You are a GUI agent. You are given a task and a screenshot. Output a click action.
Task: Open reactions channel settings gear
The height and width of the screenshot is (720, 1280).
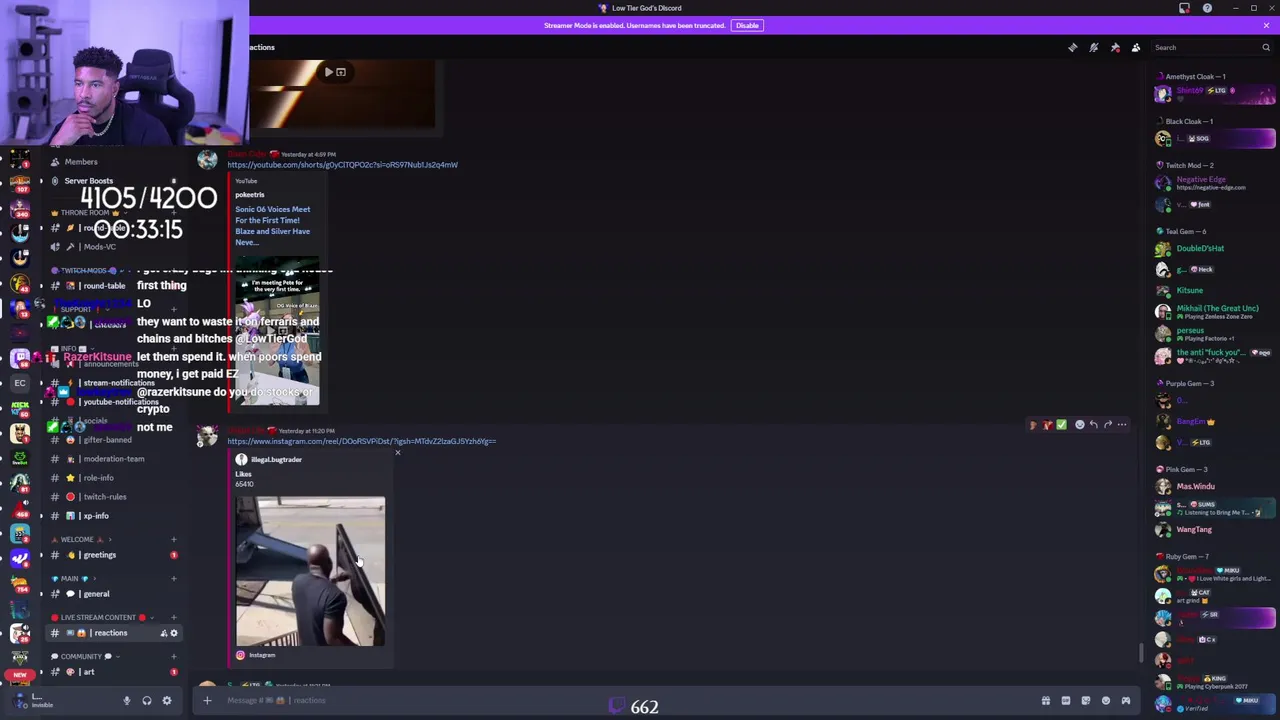(173, 633)
